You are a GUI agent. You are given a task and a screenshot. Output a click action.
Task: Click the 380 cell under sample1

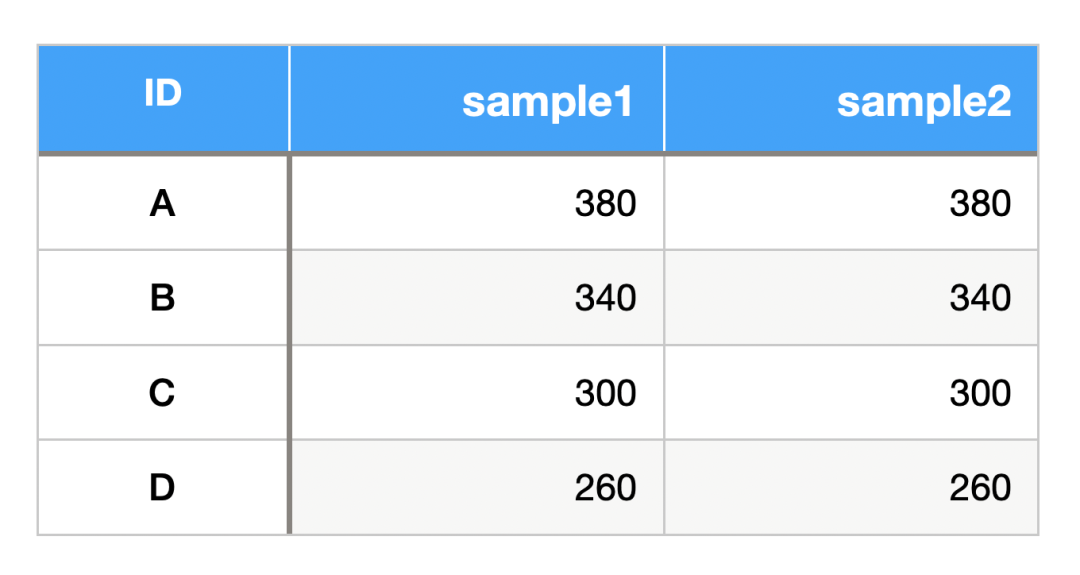coord(605,204)
